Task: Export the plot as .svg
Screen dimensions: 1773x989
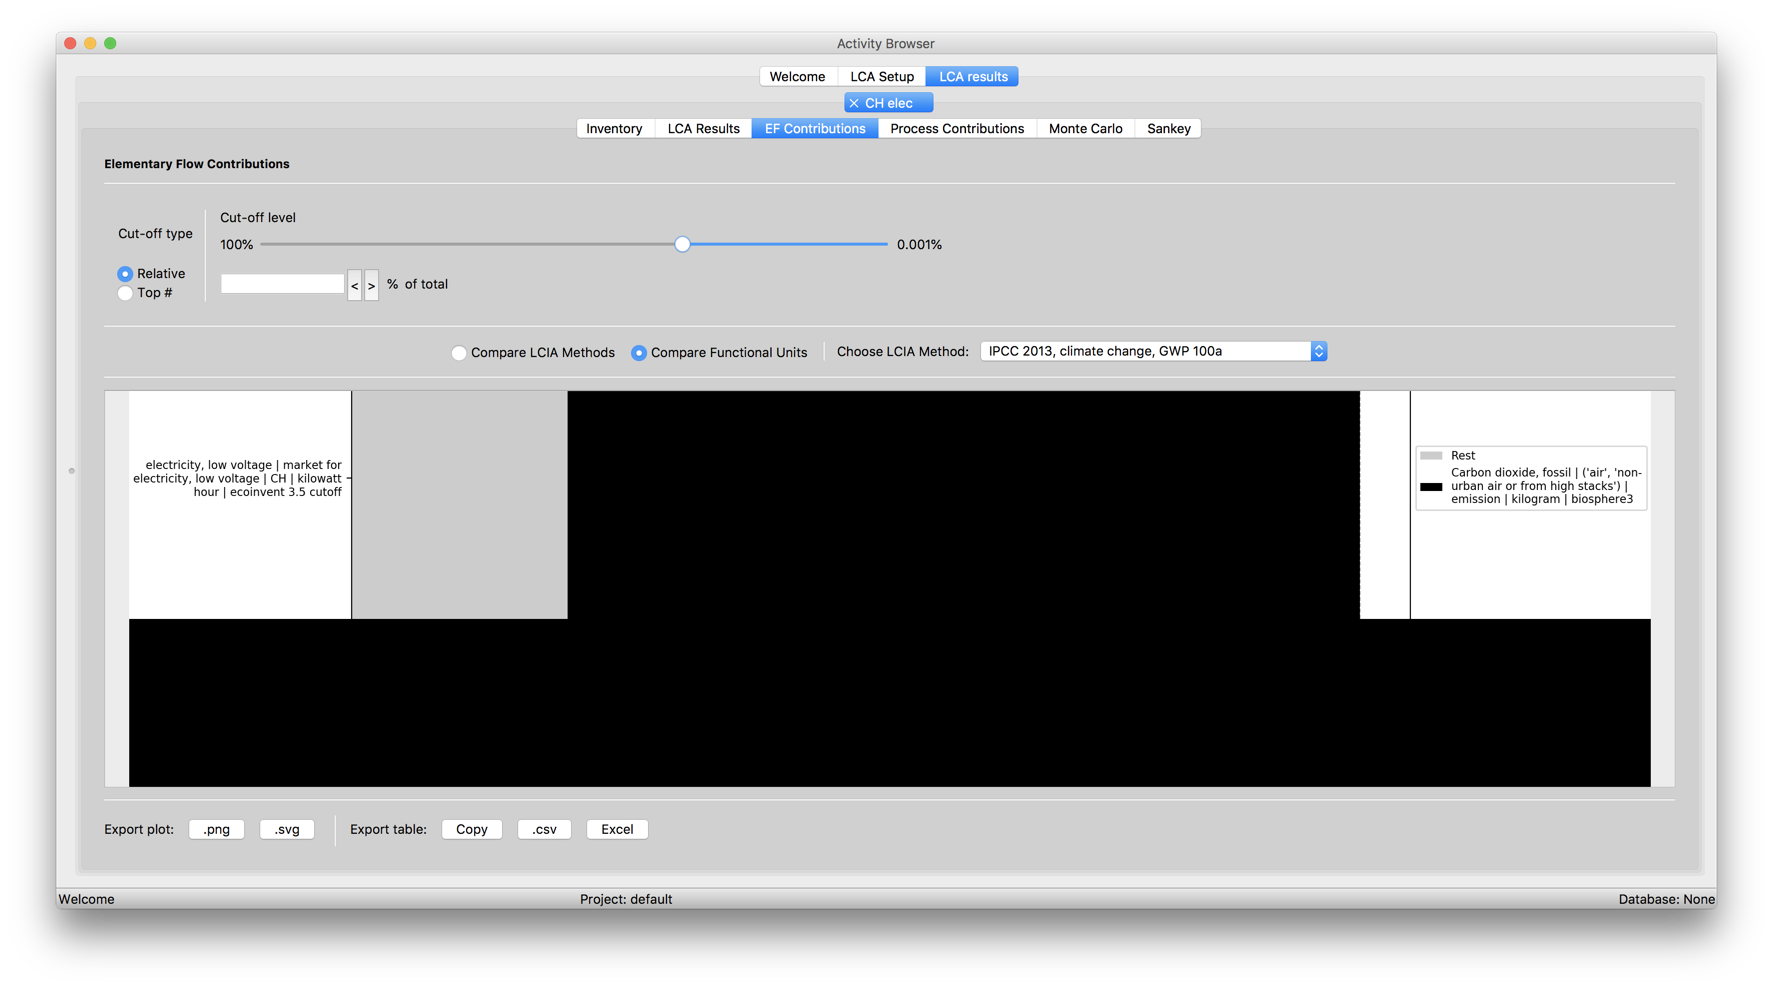Action: (287, 829)
